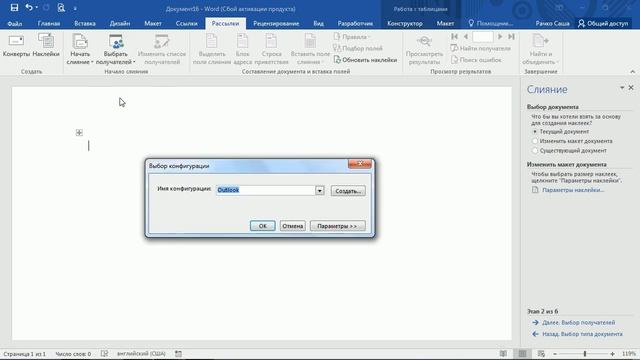Switch to web layout view icon
640x360 pixels.
pyautogui.click(x=541, y=354)
